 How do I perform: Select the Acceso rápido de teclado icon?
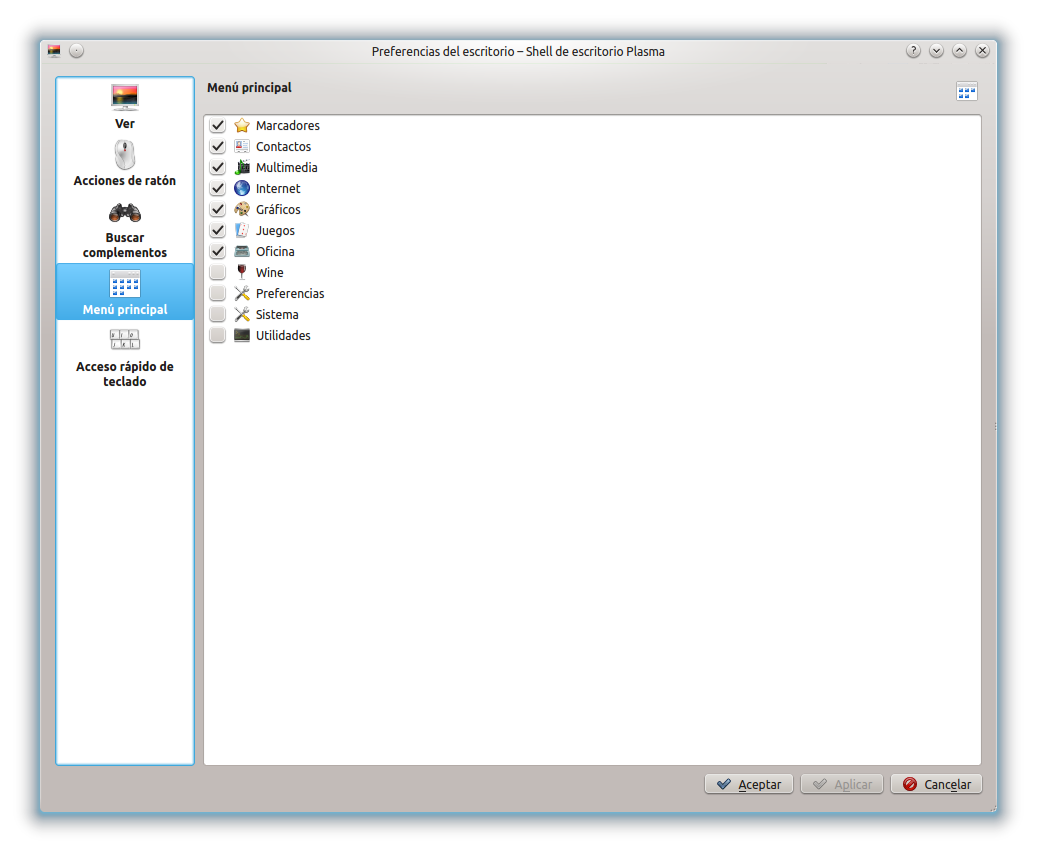point(124,339)
